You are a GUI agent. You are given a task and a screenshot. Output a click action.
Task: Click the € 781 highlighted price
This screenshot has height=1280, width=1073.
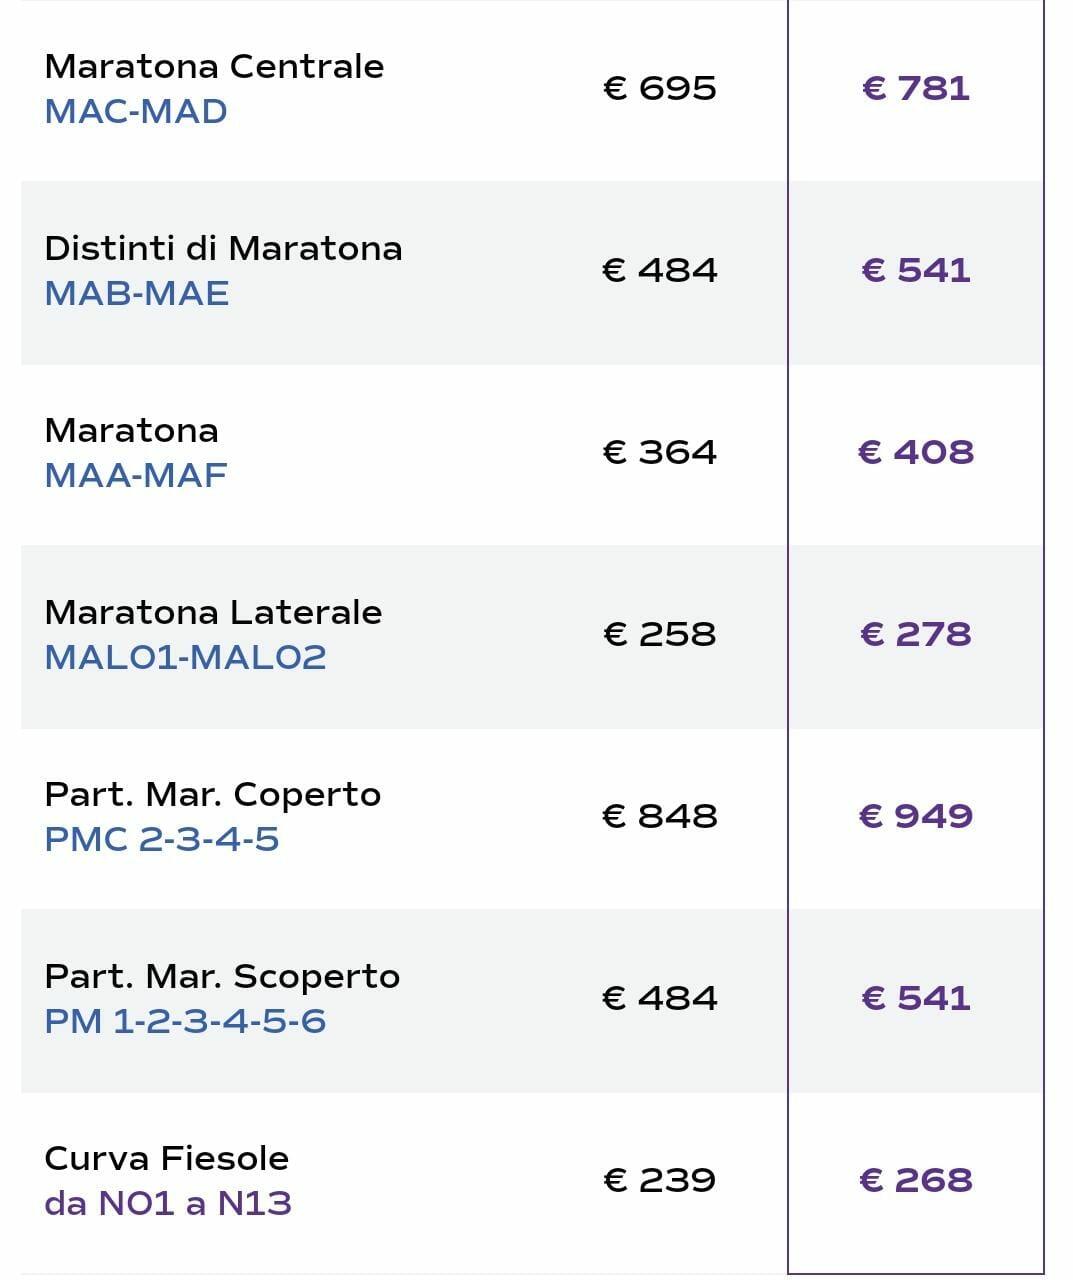916,88
